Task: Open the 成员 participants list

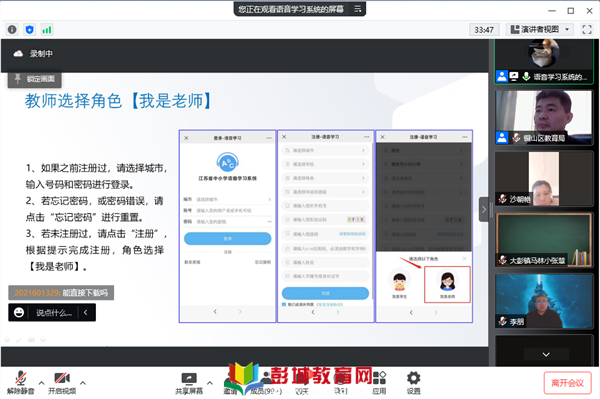Action: point(266,384)
